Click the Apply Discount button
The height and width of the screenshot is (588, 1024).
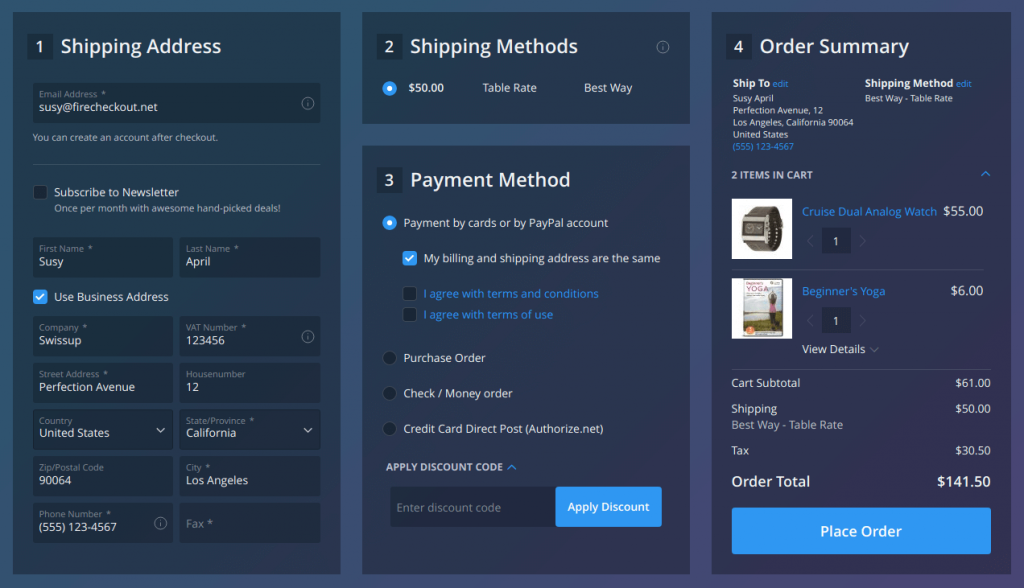608,507
